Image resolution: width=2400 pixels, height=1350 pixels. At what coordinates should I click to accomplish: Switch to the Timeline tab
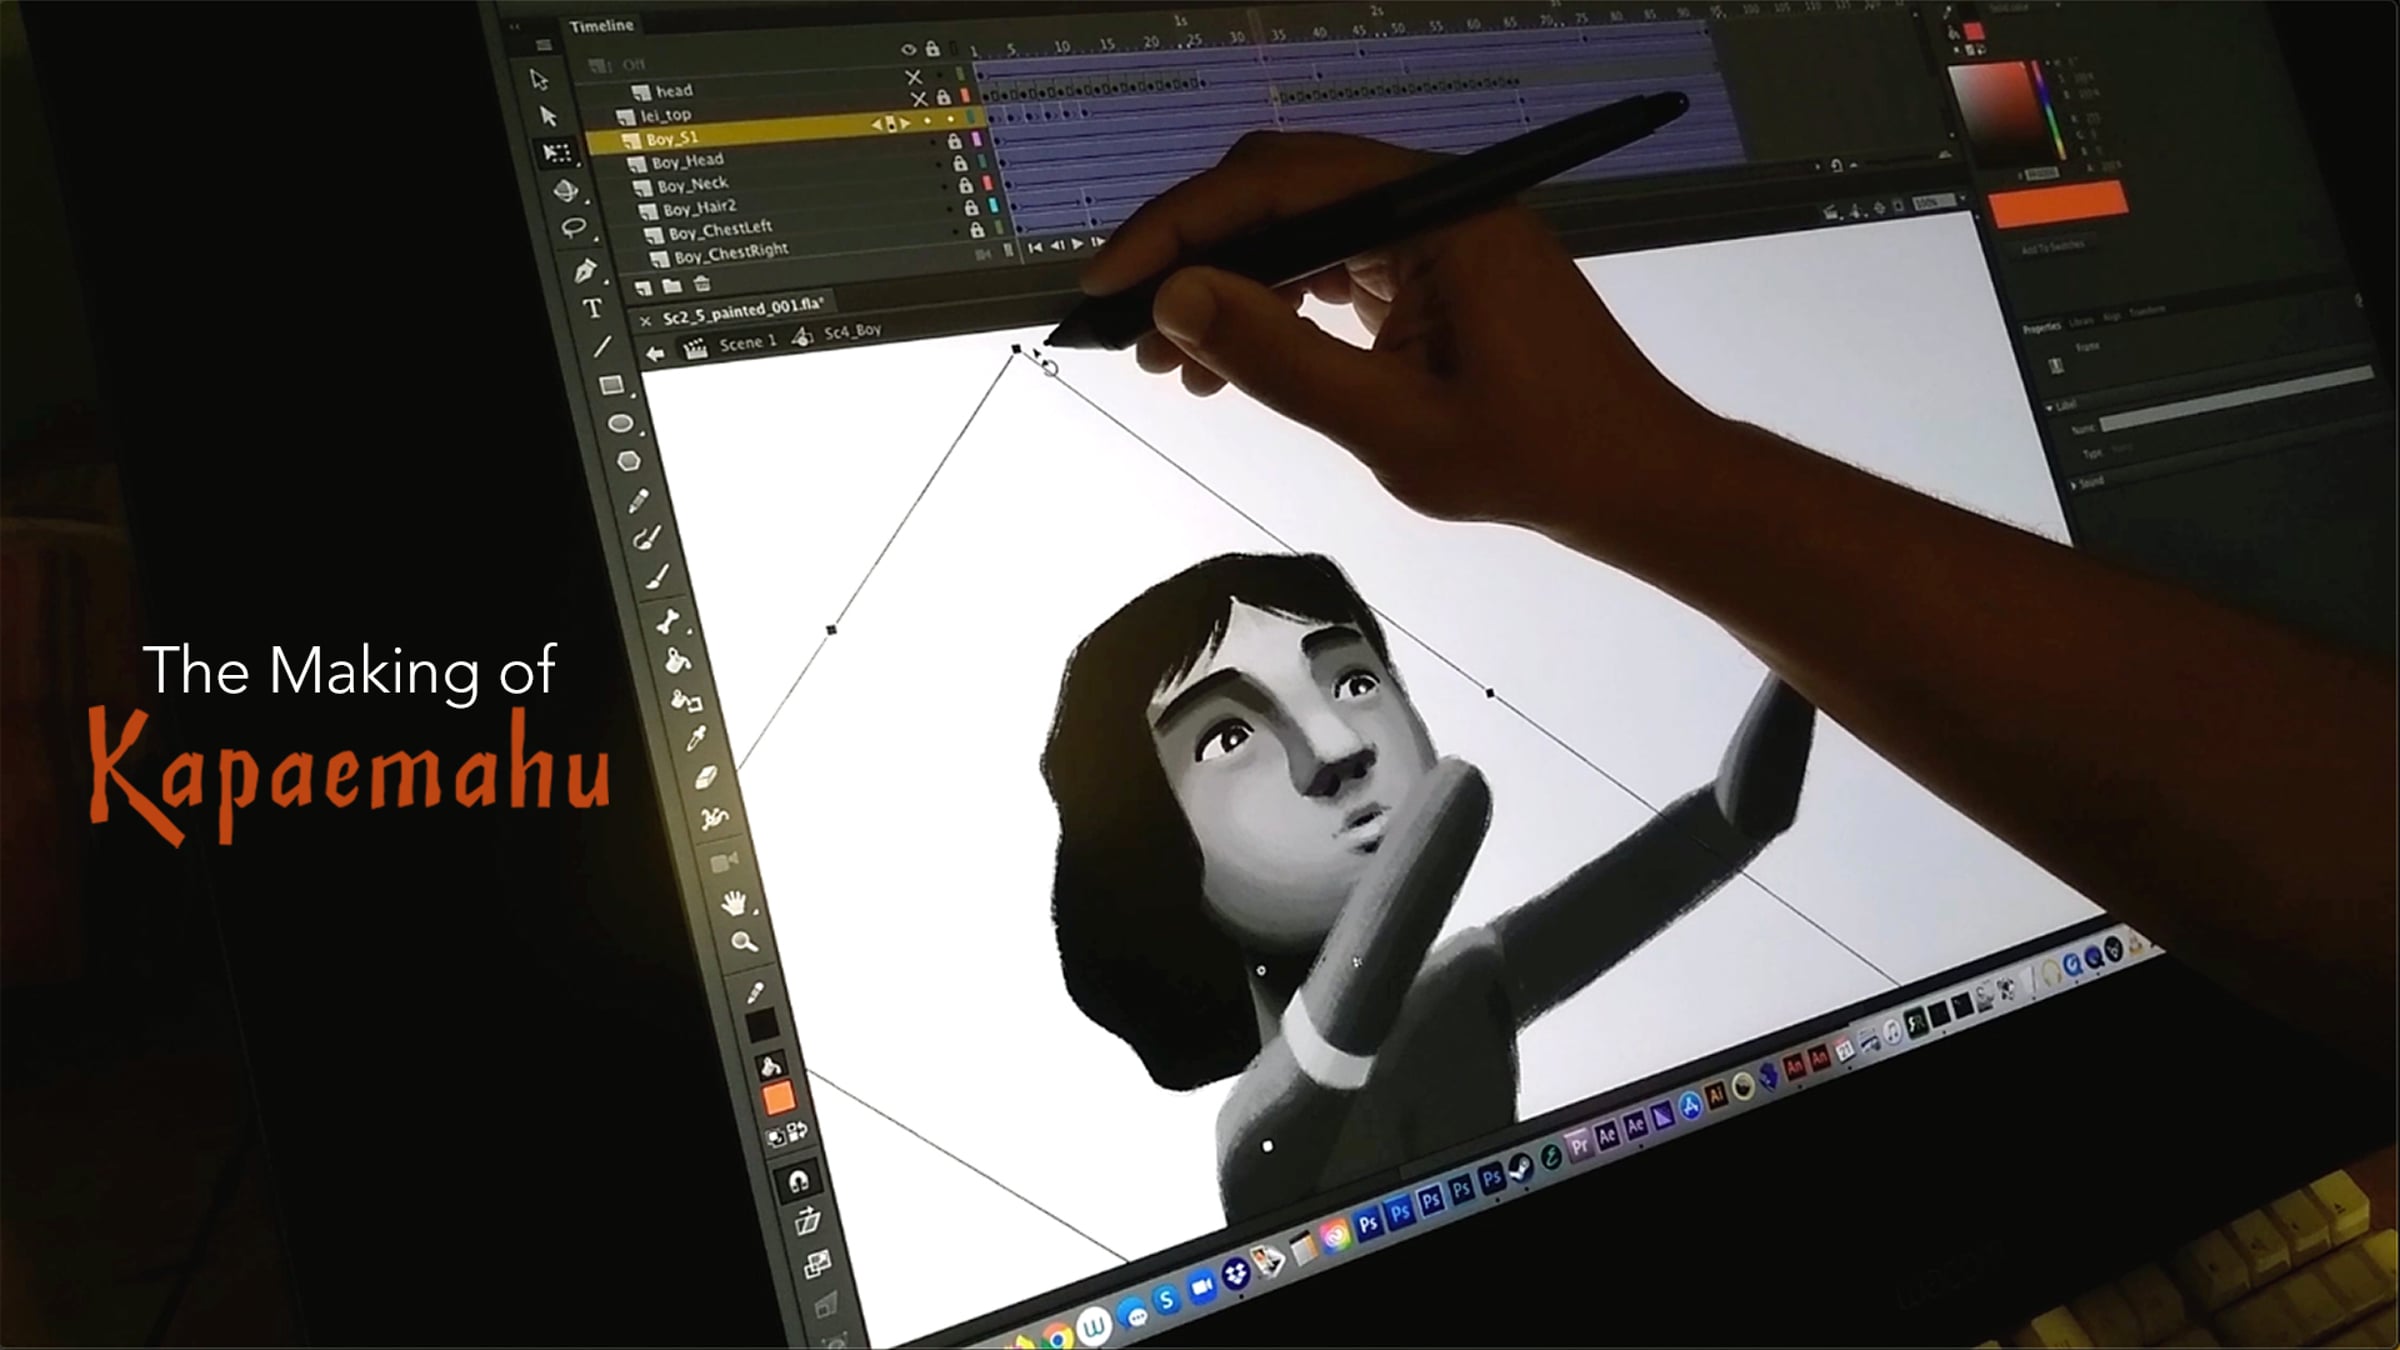(601, 26)
